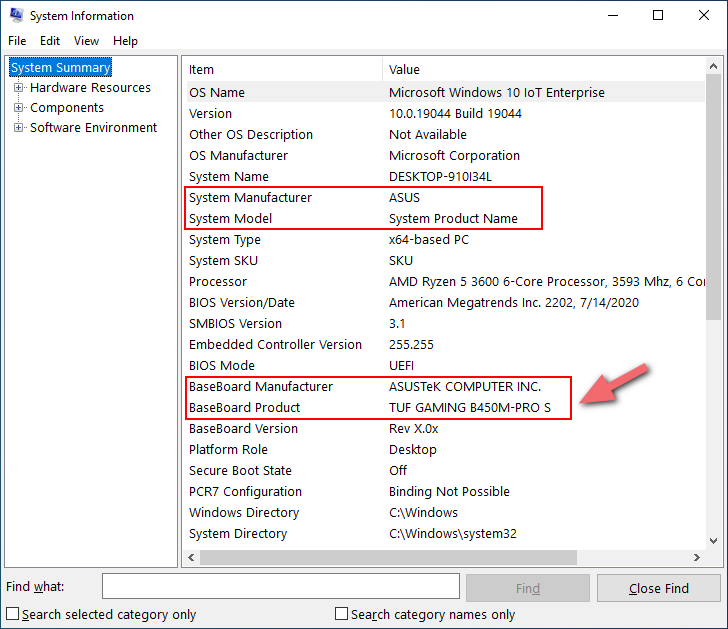Select the System Name row

[446, 176]
